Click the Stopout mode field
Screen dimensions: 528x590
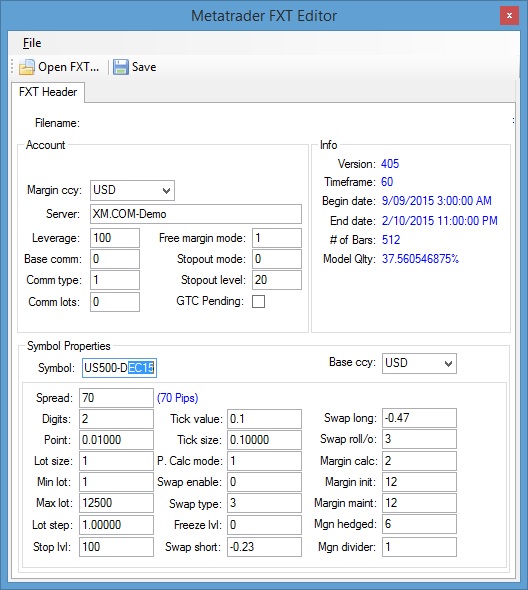coord(277,259)
